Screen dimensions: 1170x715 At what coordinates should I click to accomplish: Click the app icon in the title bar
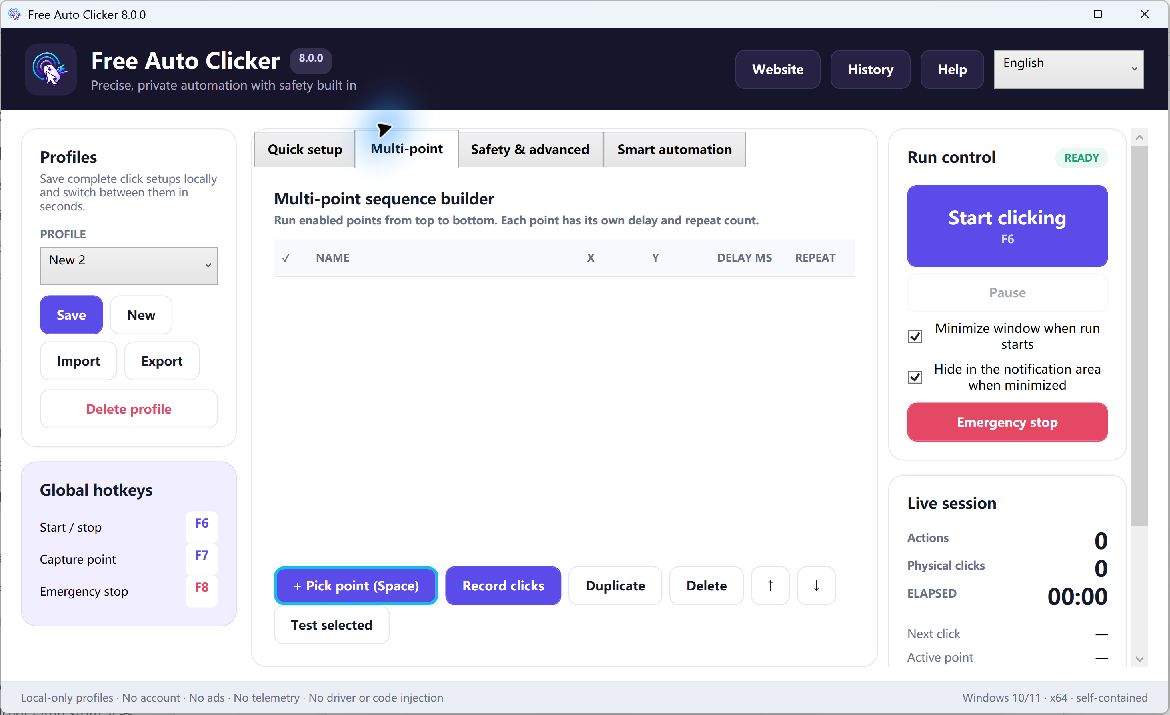click(x=14, y=14)
